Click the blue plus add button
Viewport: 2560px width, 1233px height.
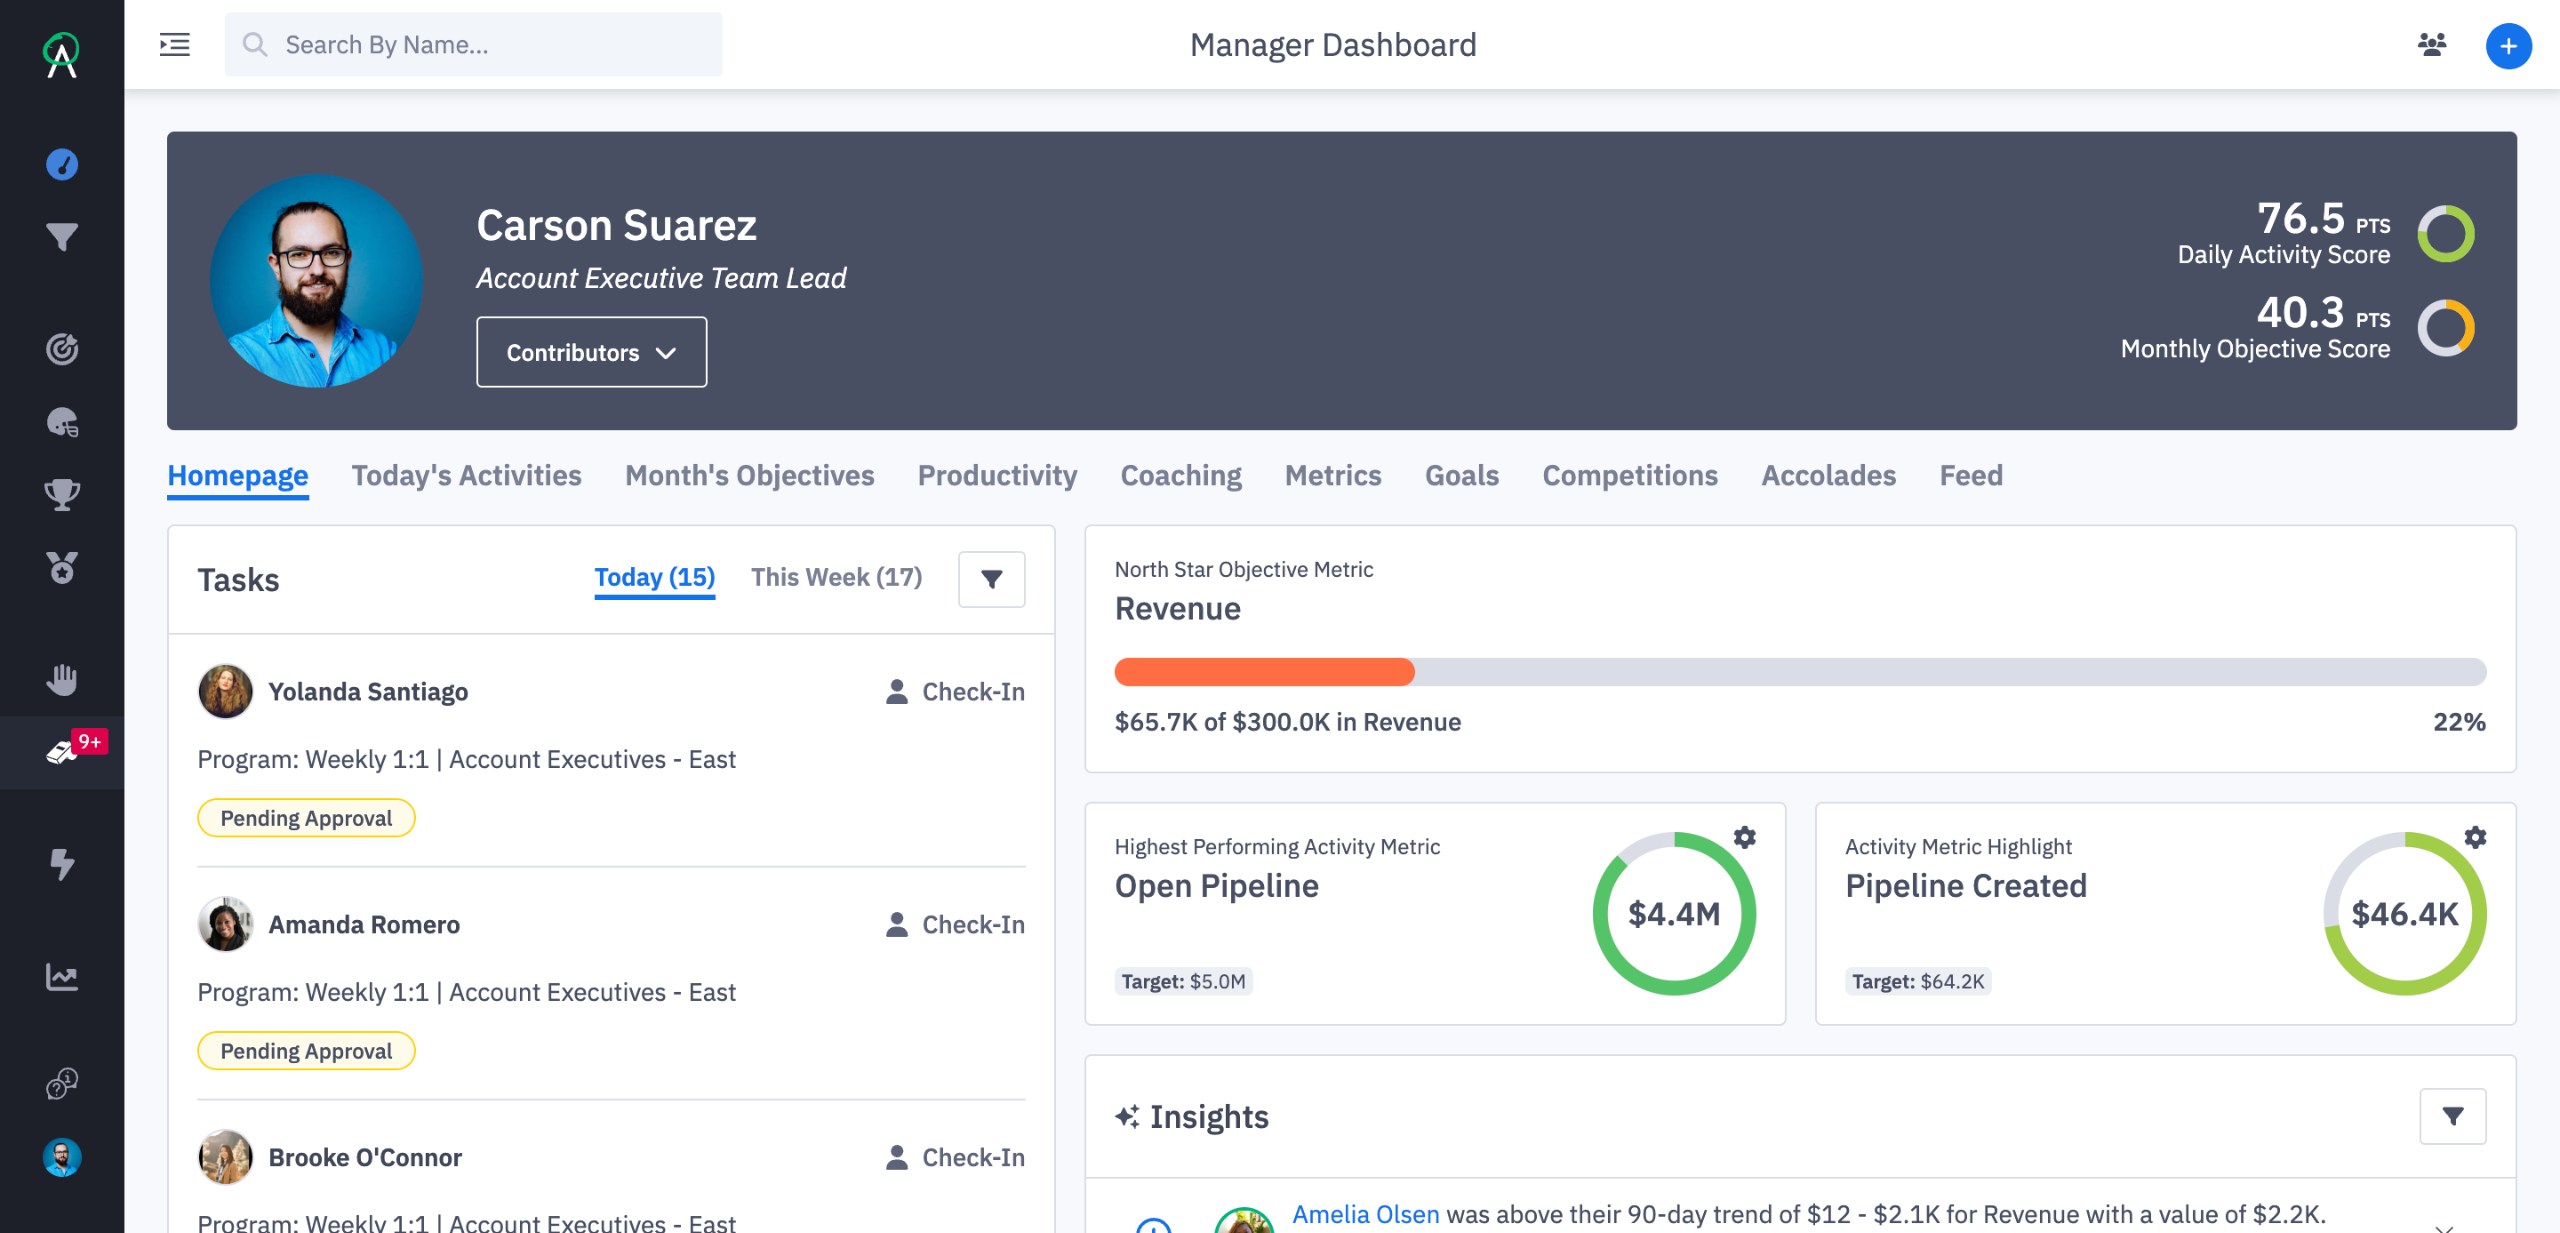click(2508, 46)
